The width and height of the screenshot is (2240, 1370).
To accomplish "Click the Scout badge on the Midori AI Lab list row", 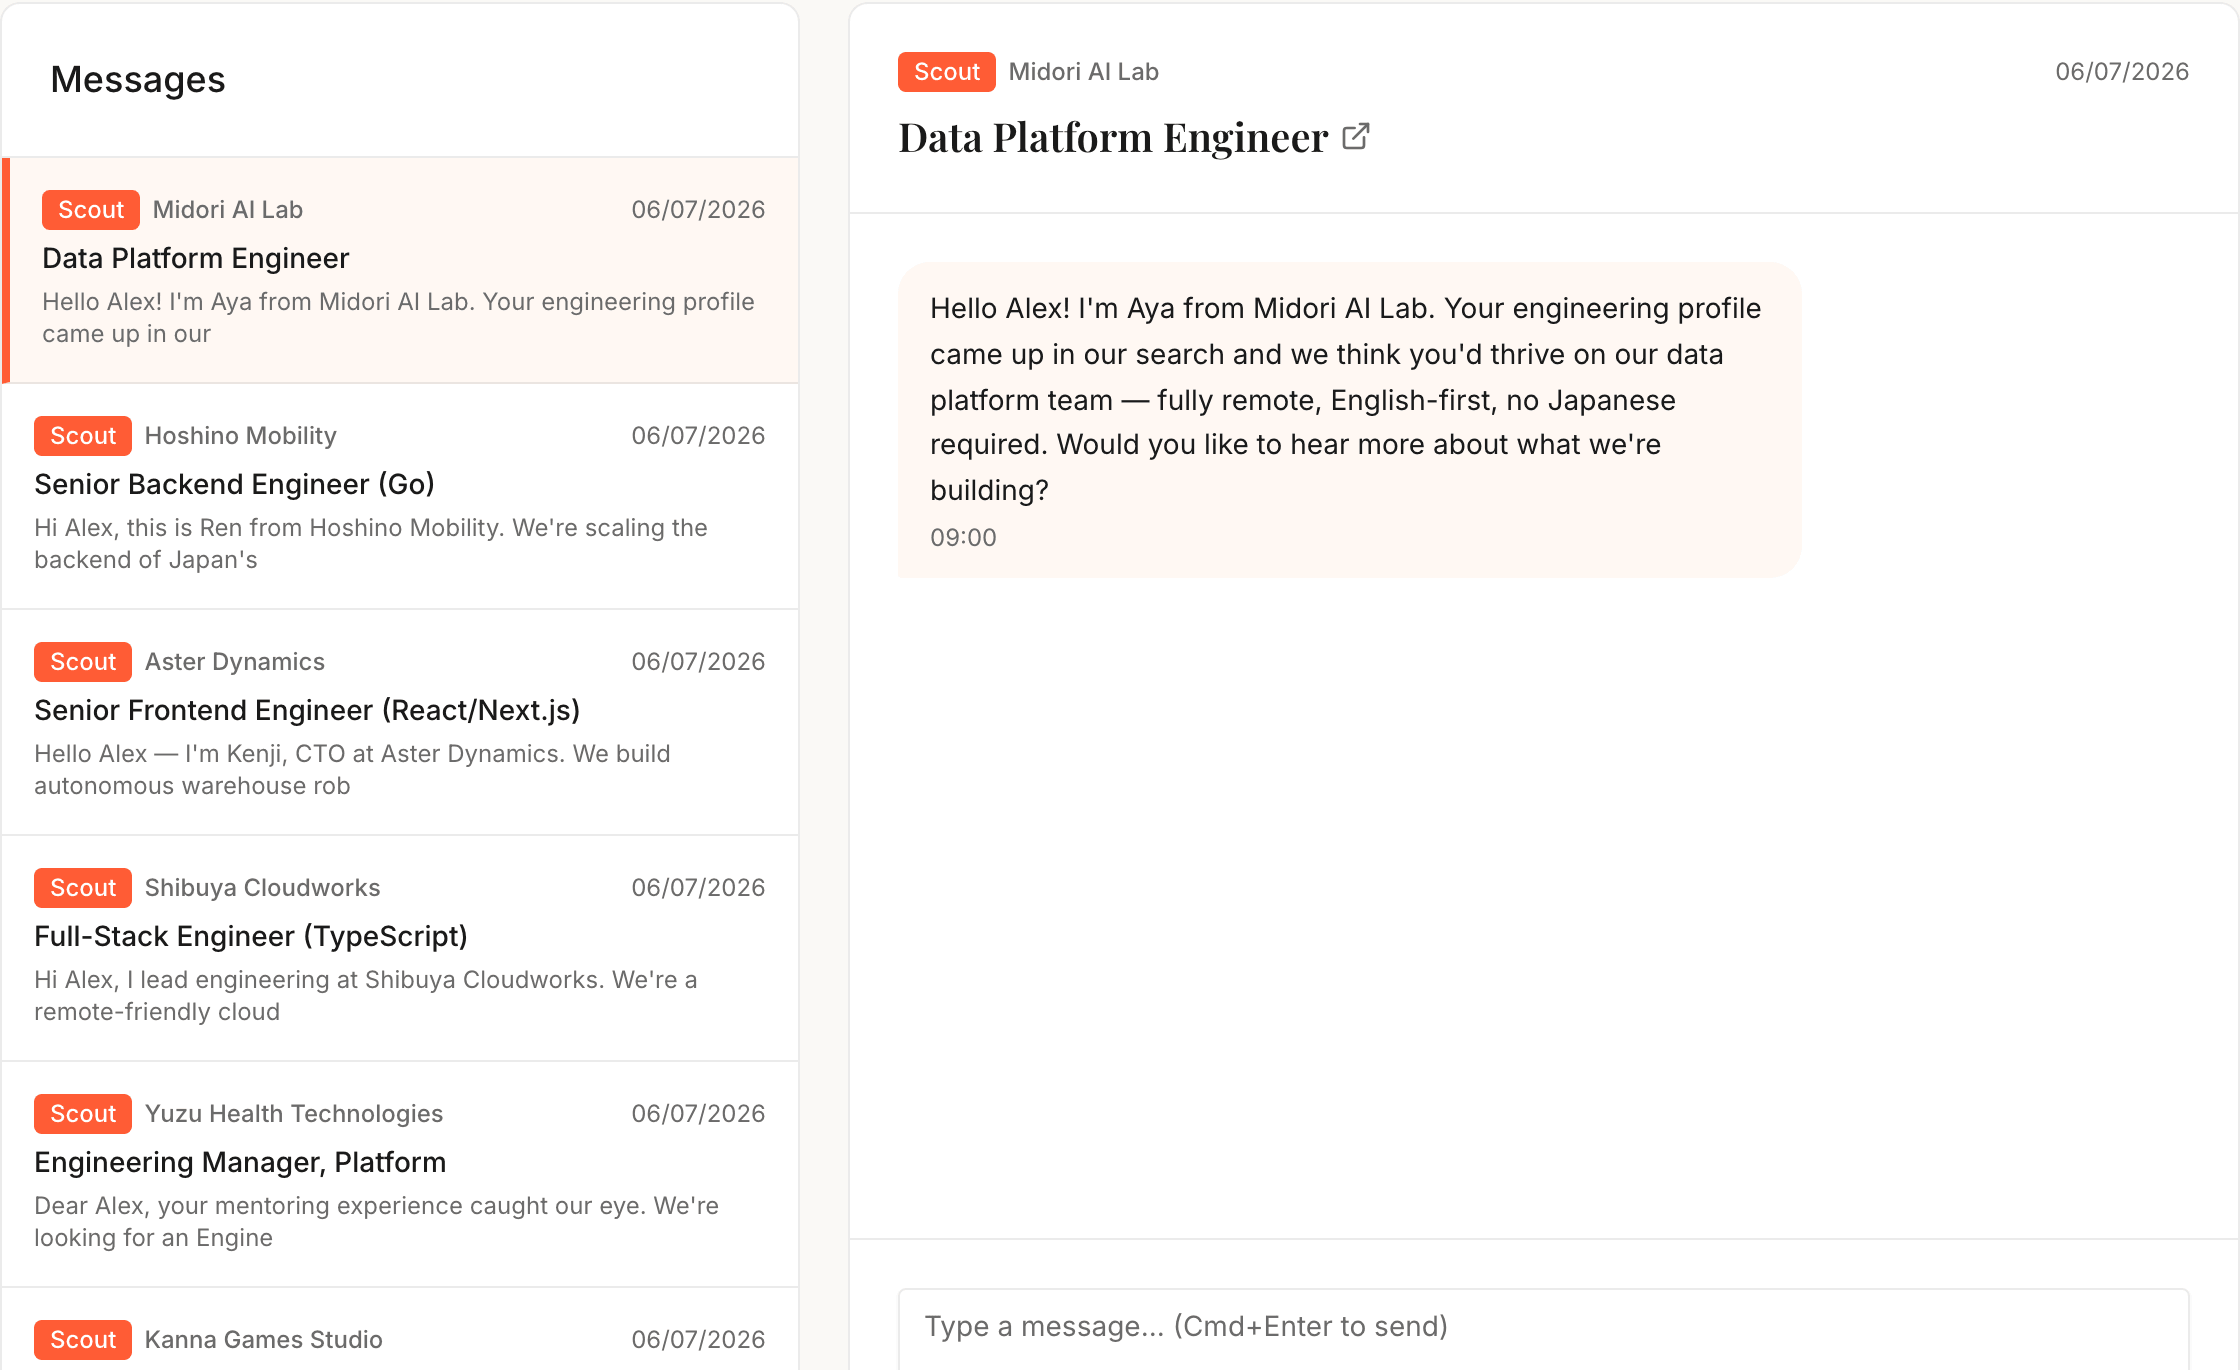I will (x=91, y=210).
